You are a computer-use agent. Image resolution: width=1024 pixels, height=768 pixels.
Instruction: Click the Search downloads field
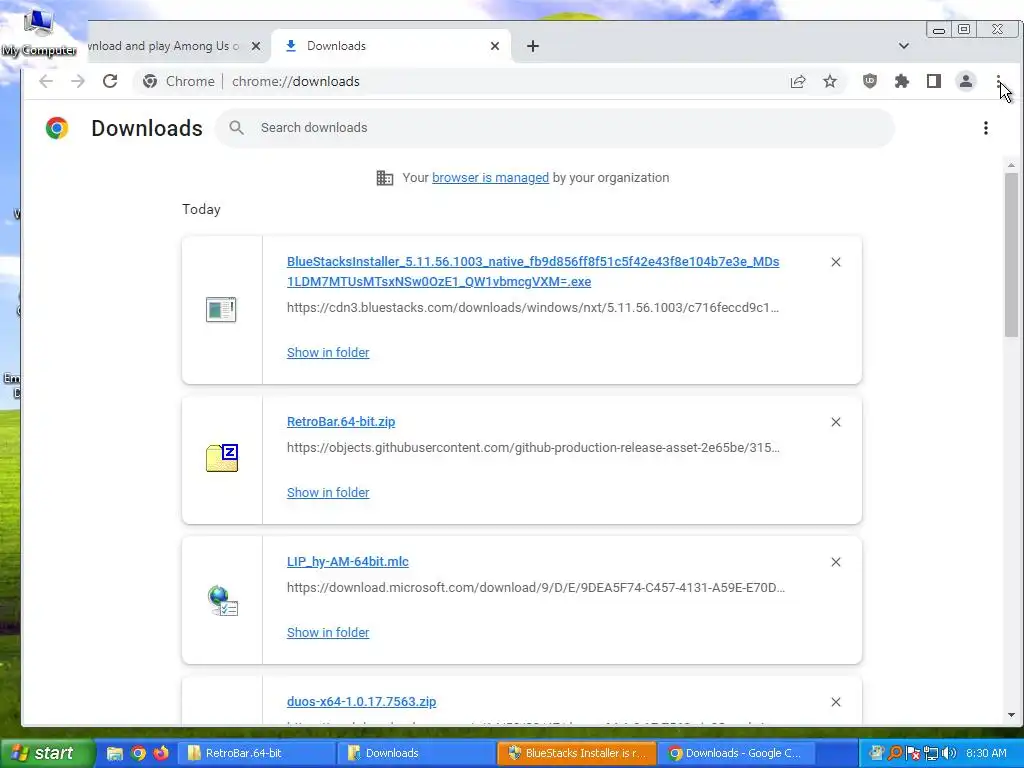(x=555, y=128)
